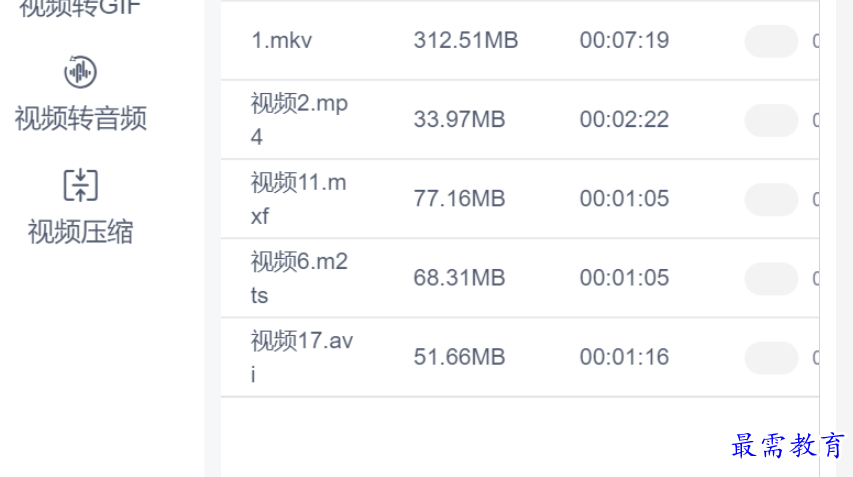
Task: Choose the 视频6.m2ts file entry
Action: (x=300, y=278)
